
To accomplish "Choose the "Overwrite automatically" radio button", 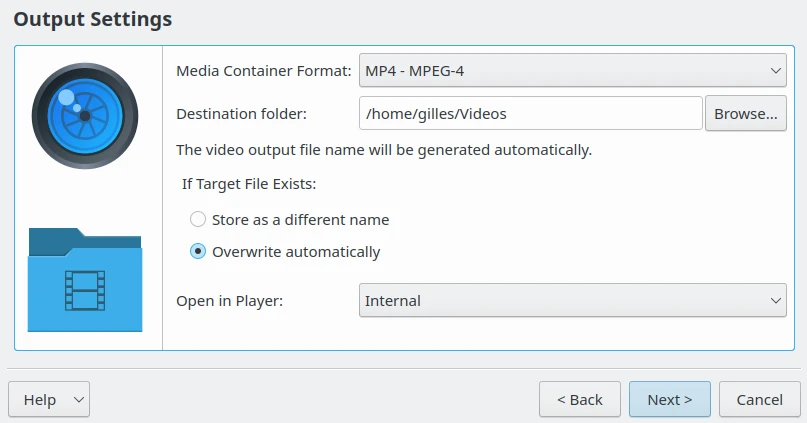I will click(x=198, y=252).
